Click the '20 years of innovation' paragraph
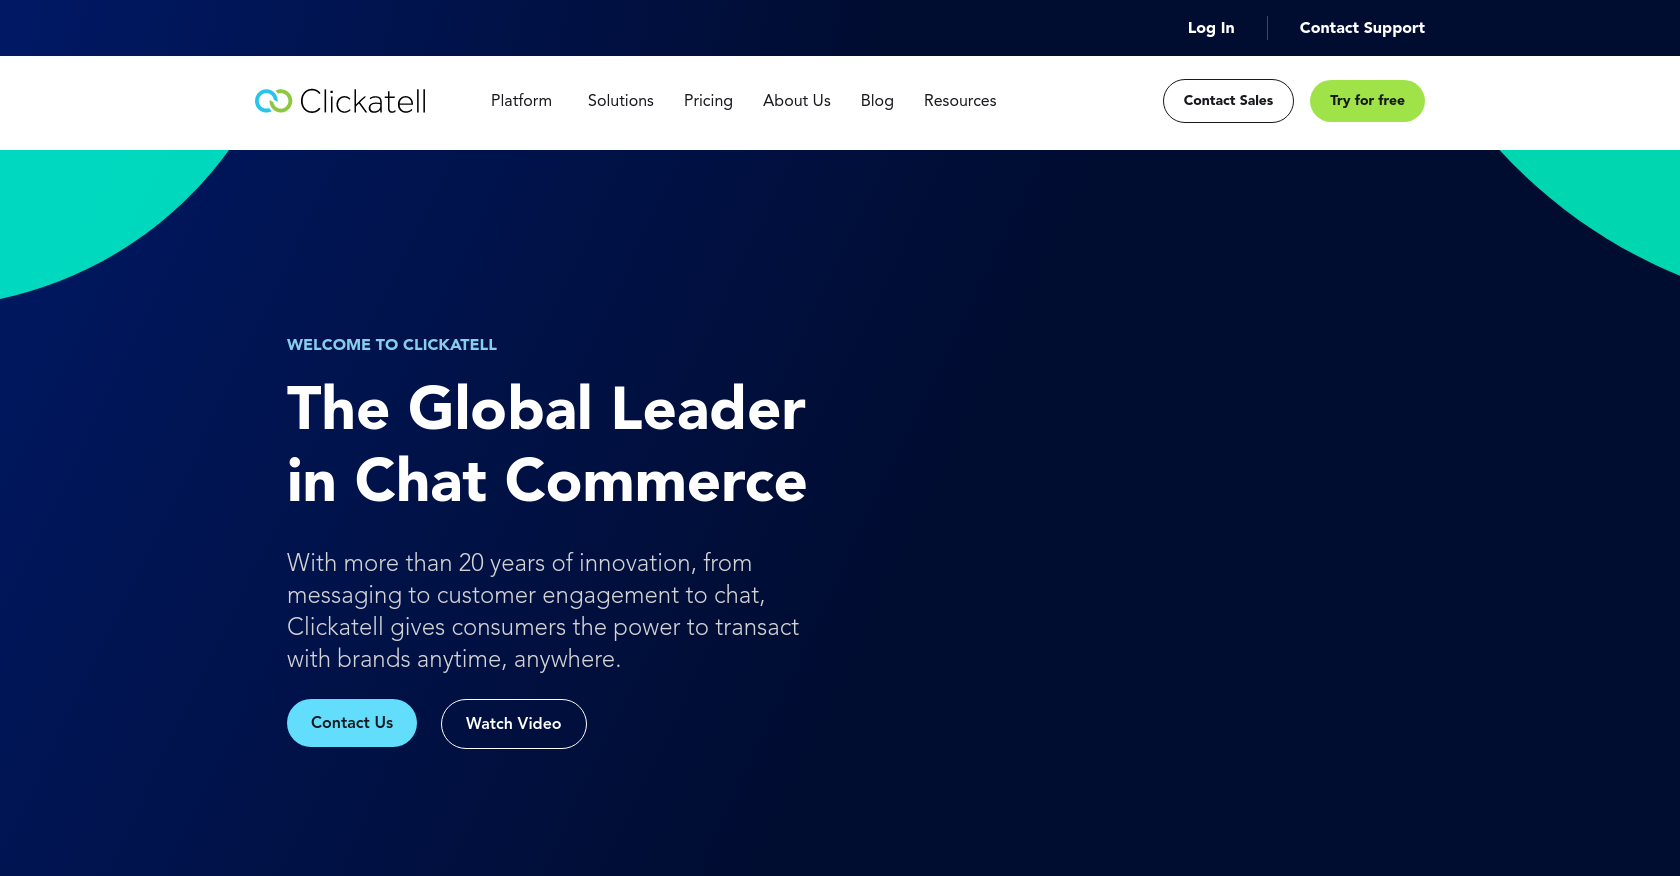The image size is (1680, 876). coord(543,611)
